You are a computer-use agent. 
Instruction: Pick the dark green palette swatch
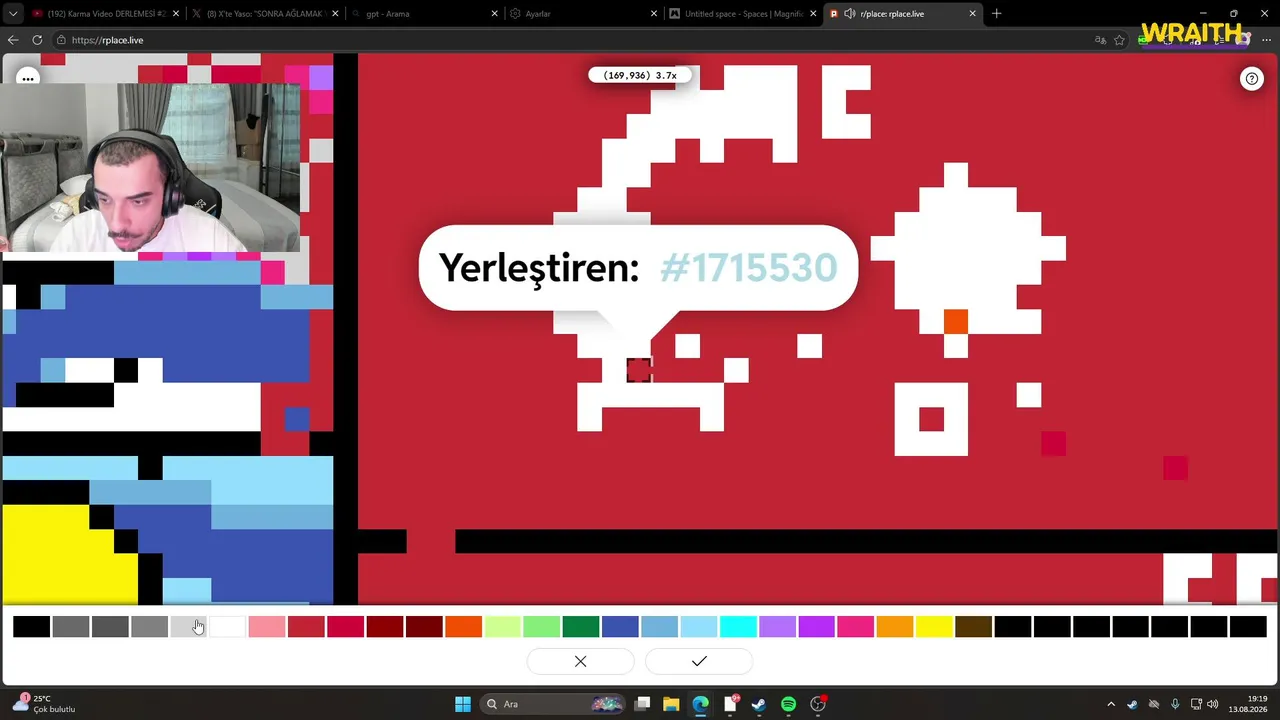(x=581, y=627)
